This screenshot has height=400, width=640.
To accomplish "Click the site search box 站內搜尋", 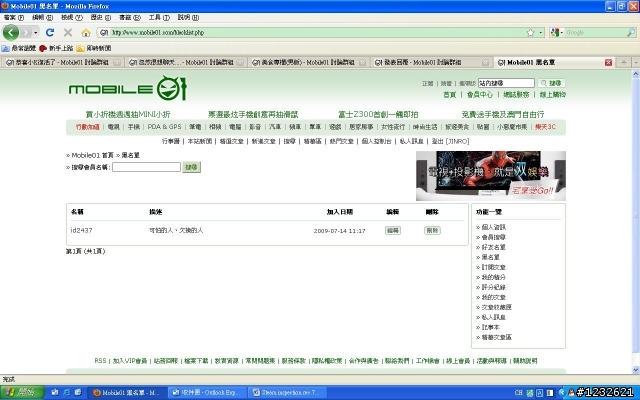I will 506,83.
